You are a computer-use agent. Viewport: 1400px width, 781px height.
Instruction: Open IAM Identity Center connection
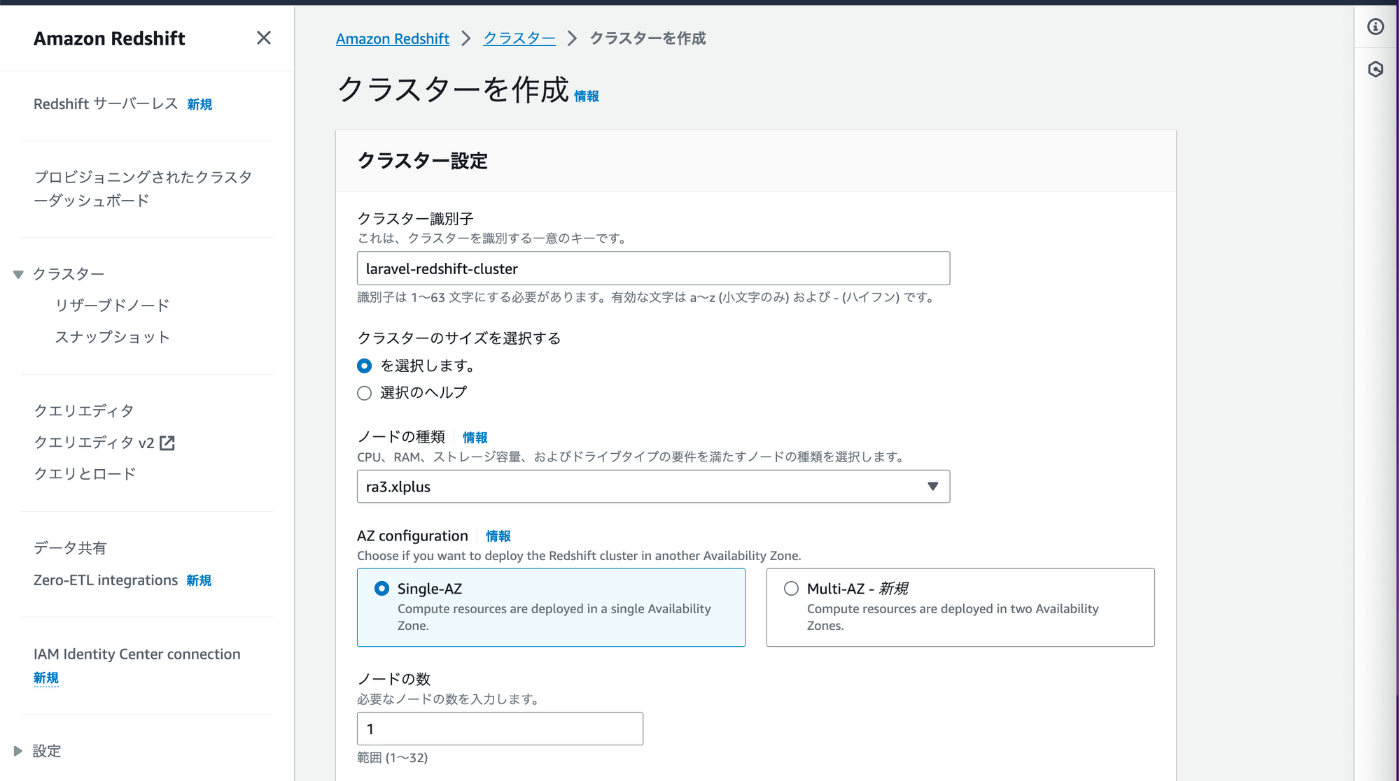[137, 654]
